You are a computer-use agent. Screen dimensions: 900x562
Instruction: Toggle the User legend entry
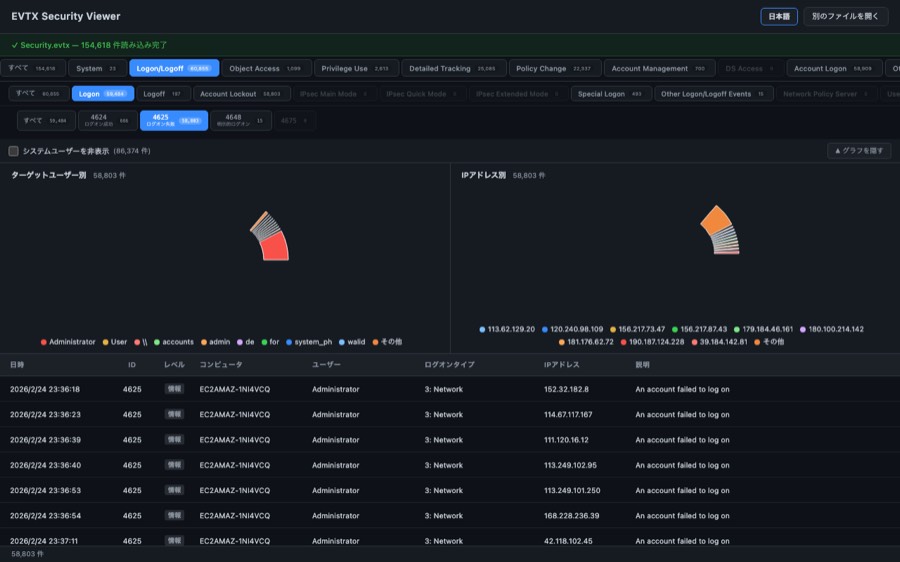click(x=115, y=342)
